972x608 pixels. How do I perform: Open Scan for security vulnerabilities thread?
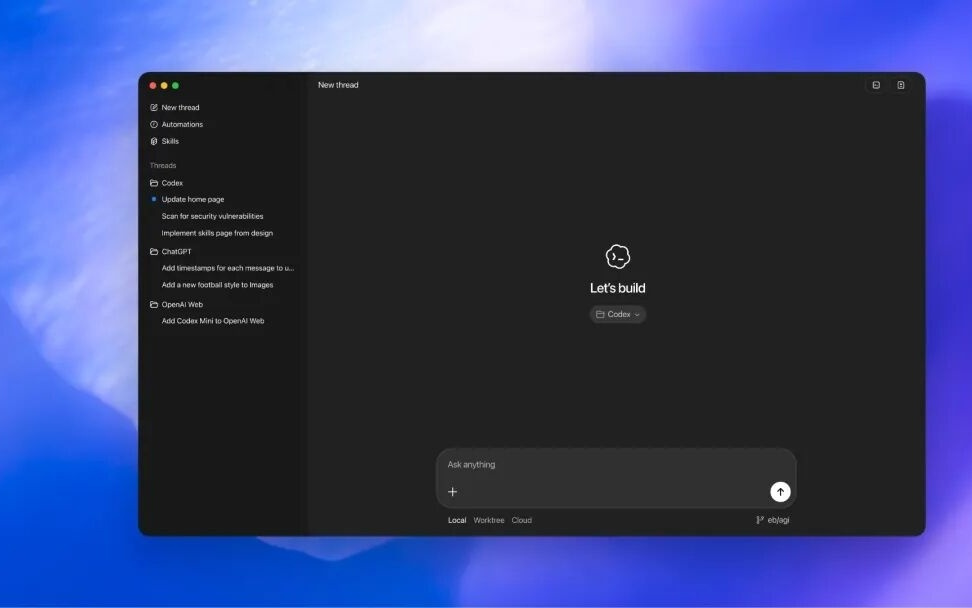(x=212, y=216)
